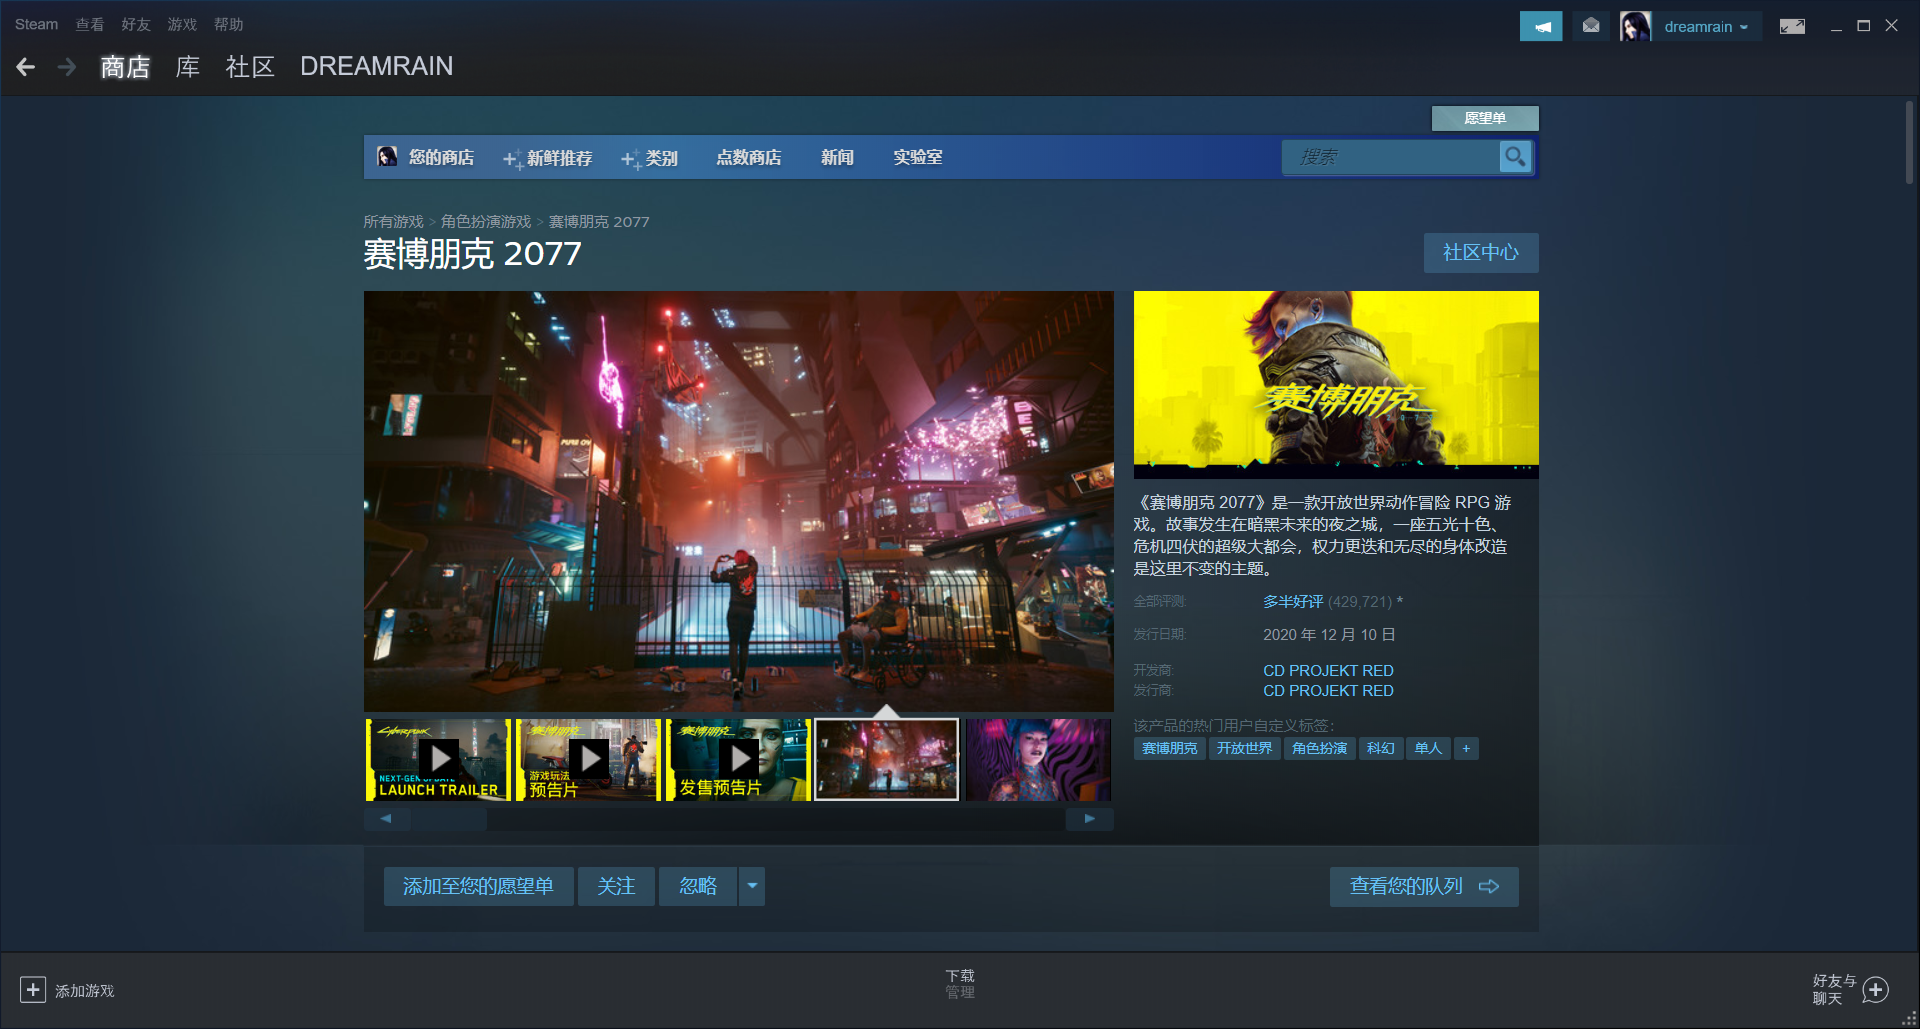Expand more tags with the plus button
Screen dimensions: 1920x1029
tap(1466, 748)
